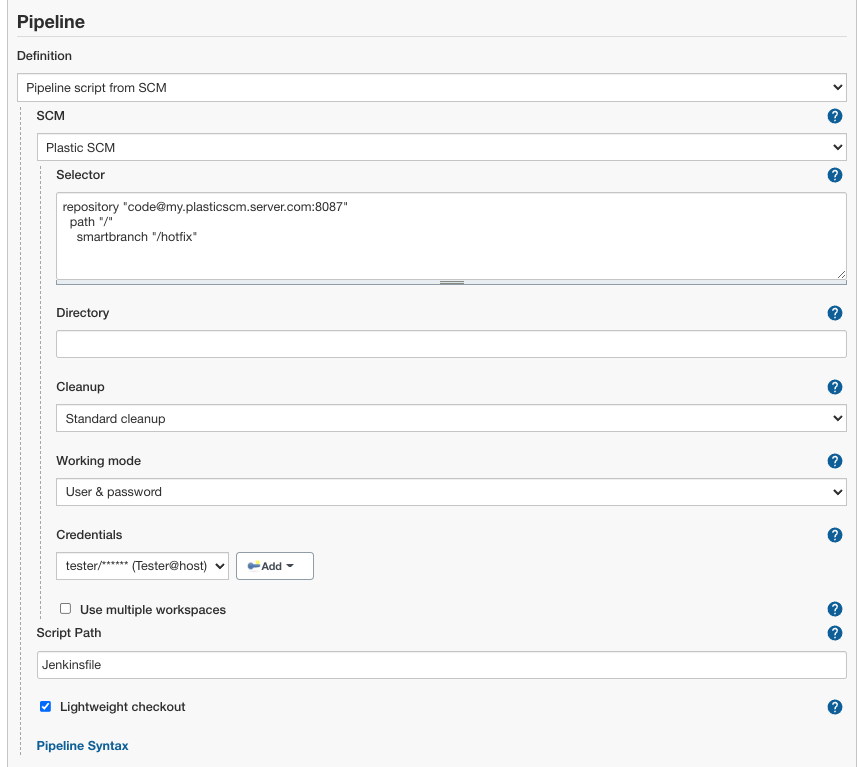Open help for Lightweight checkout
Image resolution: width=863 pixels, height=767 pixels.
coord(834,707)
